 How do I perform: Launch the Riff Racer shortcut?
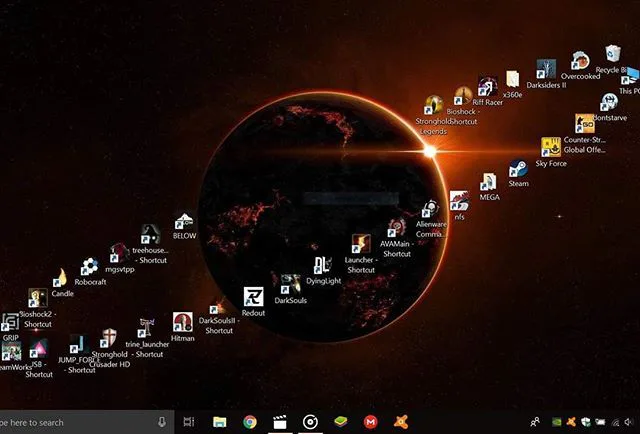(487, 86)
